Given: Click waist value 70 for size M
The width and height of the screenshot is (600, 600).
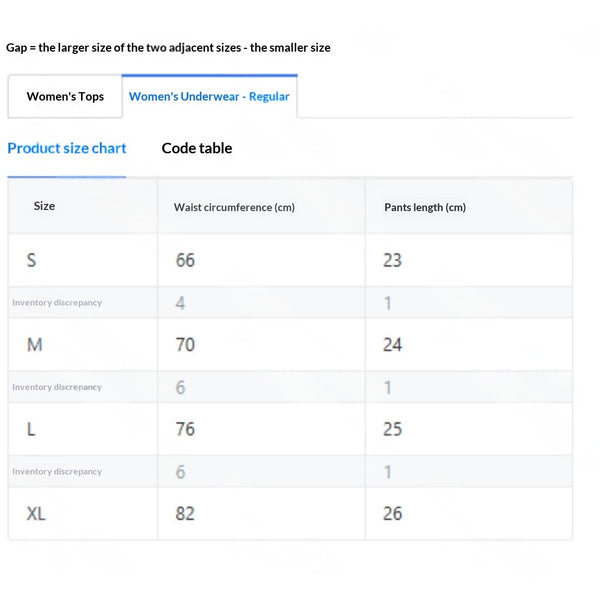Looking at the screenshot, I should pos(185,345).
